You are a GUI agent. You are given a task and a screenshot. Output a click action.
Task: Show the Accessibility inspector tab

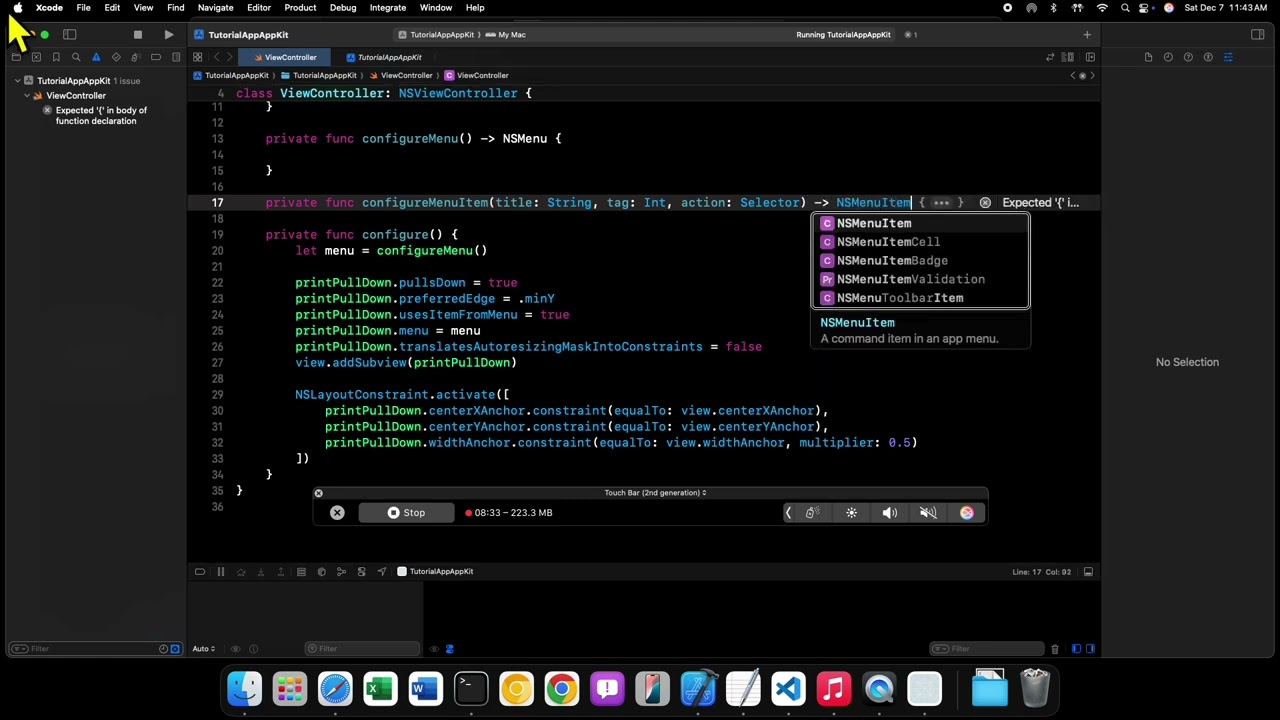1208,57
